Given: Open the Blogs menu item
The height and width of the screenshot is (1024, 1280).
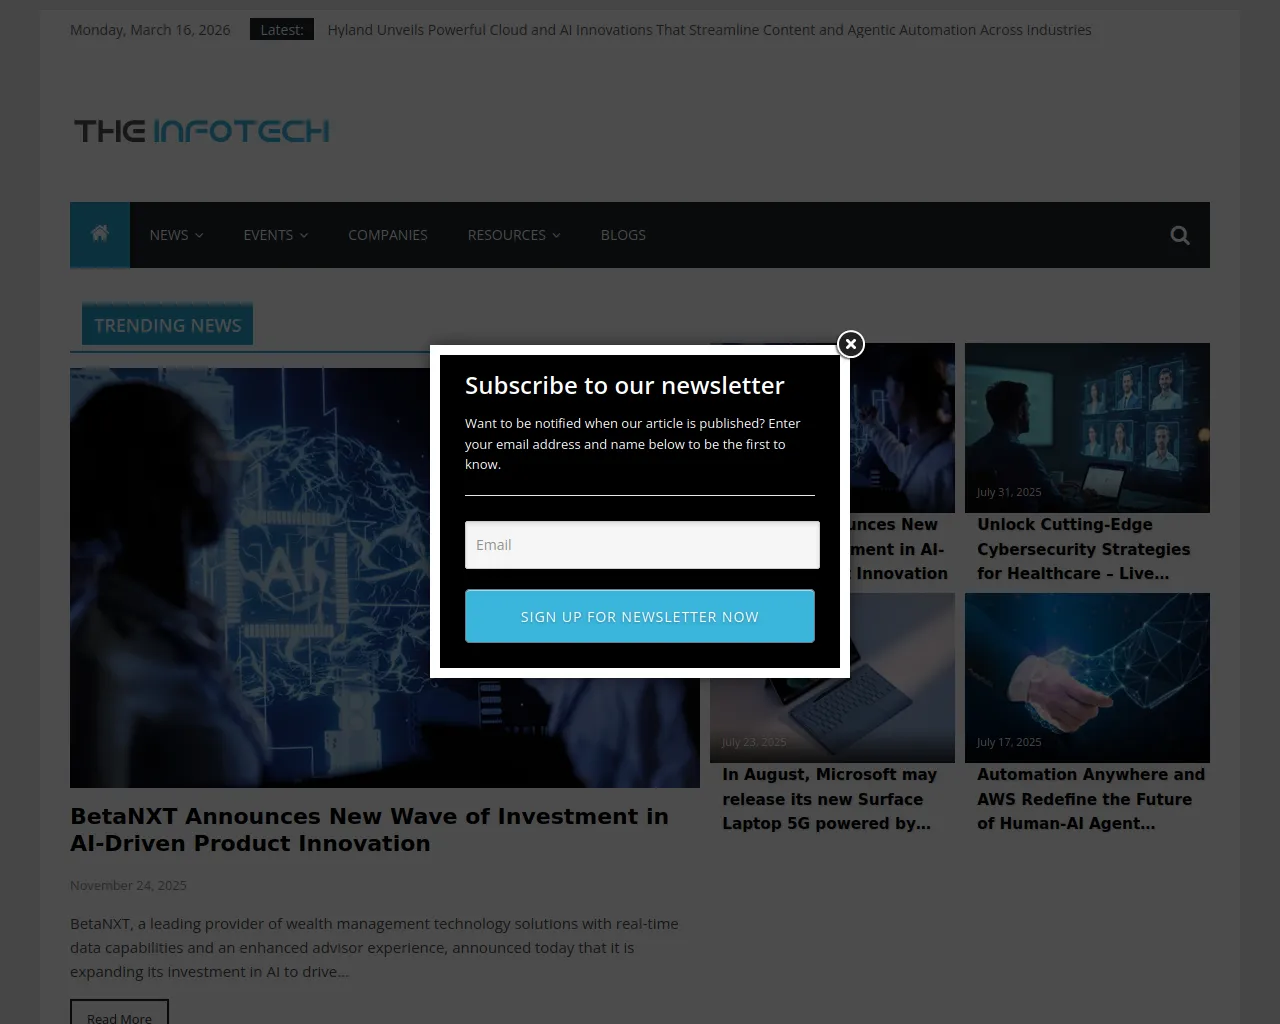Looking at the screenshot, I should (x=623, y=235).
